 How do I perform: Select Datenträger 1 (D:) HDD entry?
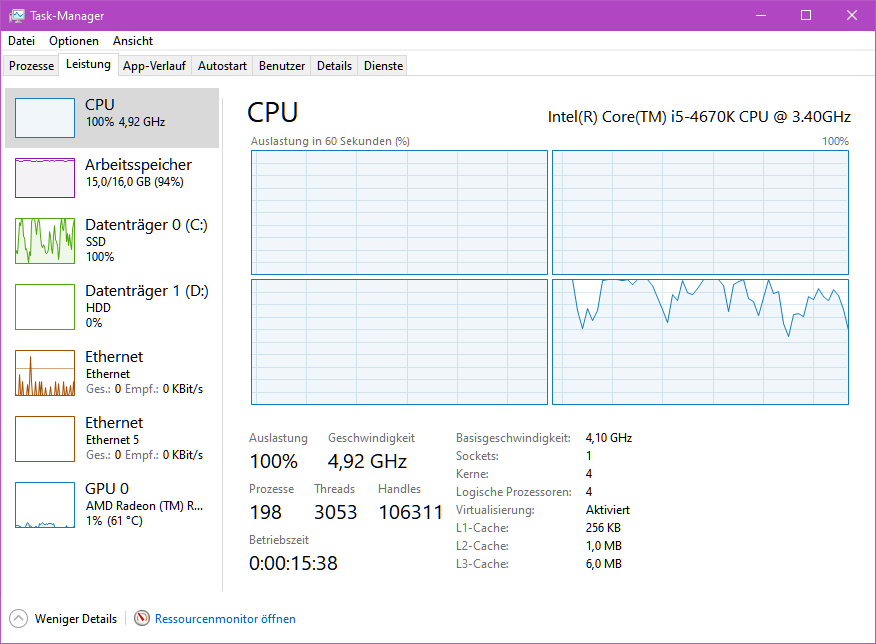click(112, 306)
